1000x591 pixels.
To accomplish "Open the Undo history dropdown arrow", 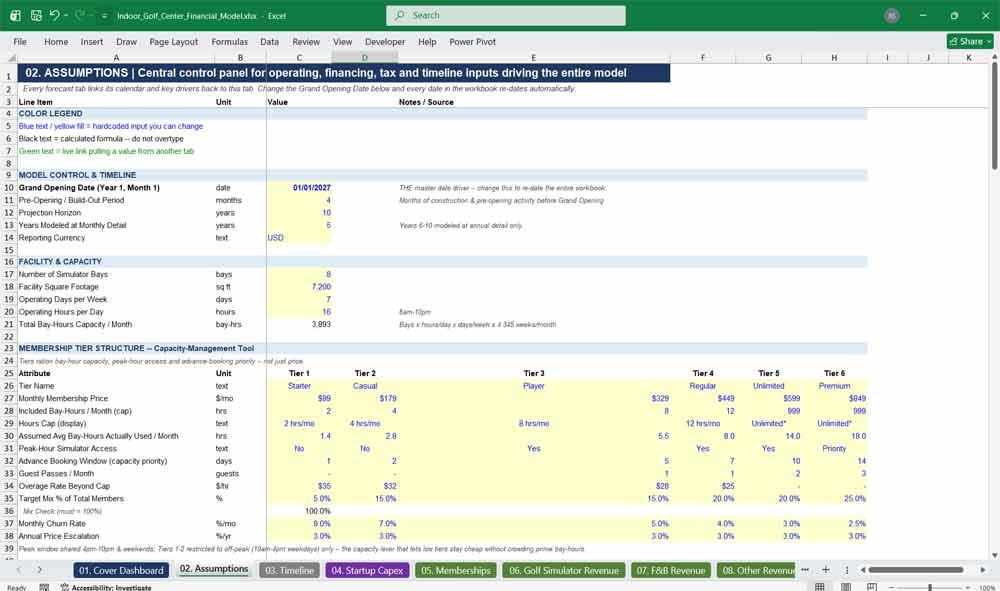I will click(x=66, y=15).
